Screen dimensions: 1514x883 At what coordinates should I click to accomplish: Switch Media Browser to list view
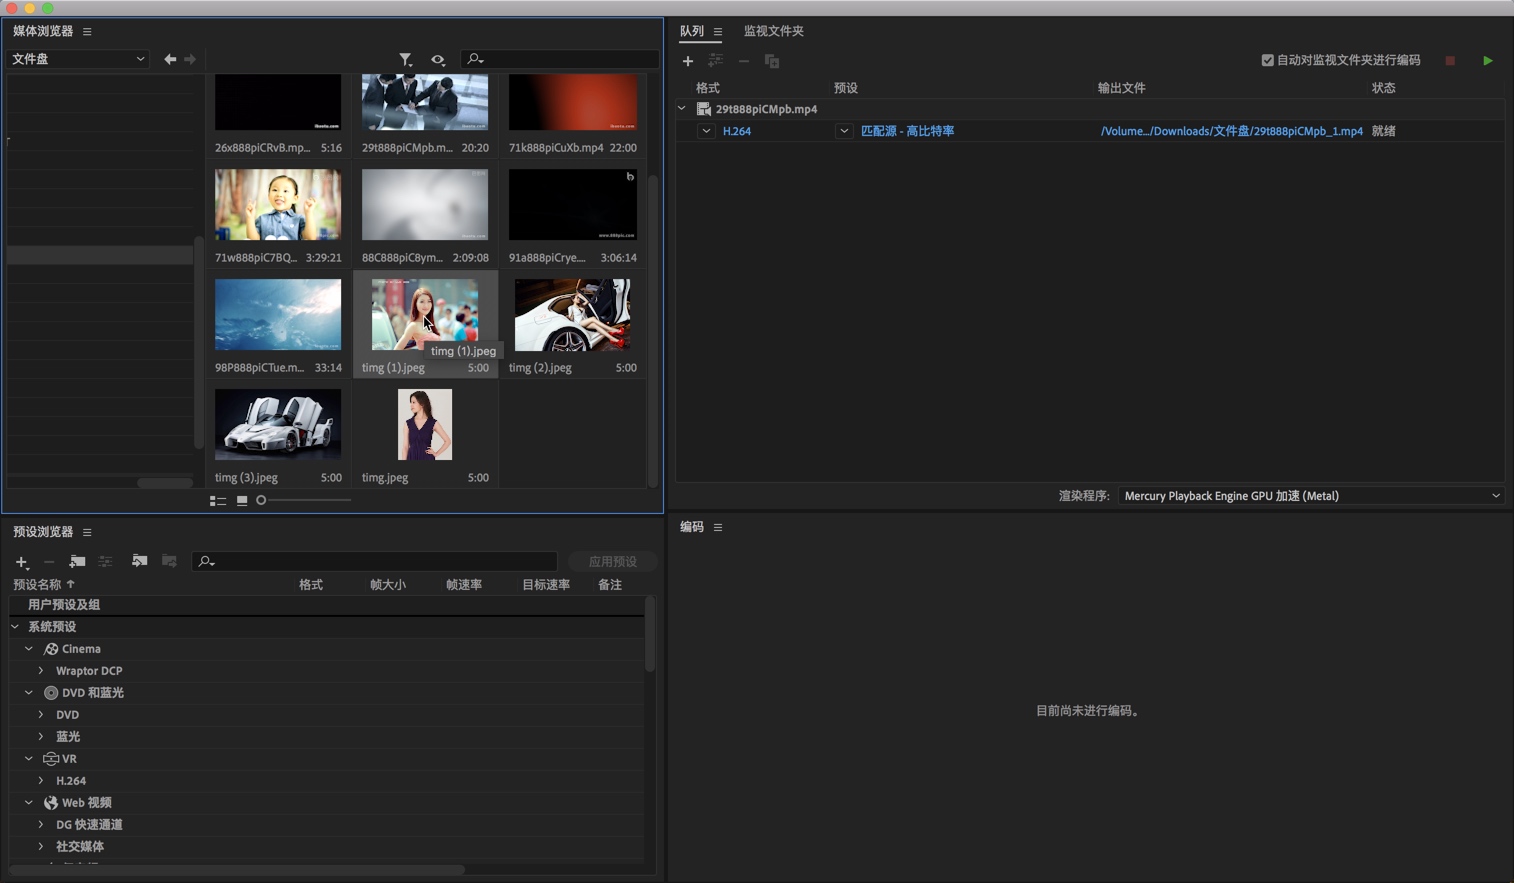click(x=219, y=500)
